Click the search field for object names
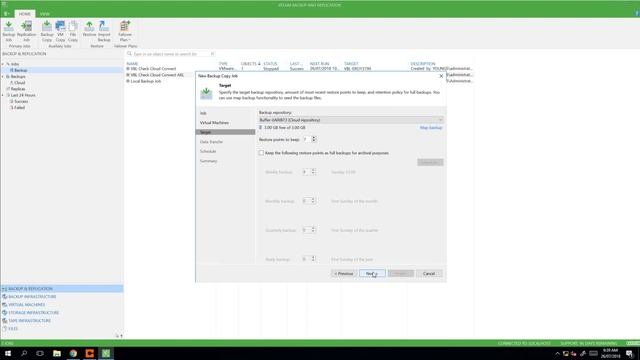Image resolution: width=640 pixels, height=360 pixels. [171, 54]
